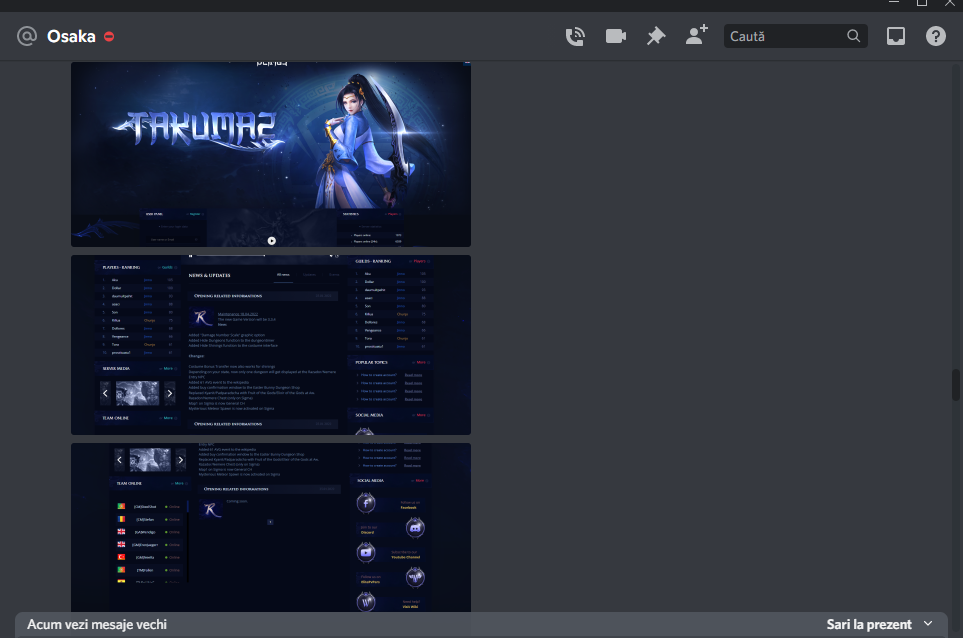Screen dimensions: 963x638
Task: Click the chevron next to Sari la prezent
Action: point(928,624)
